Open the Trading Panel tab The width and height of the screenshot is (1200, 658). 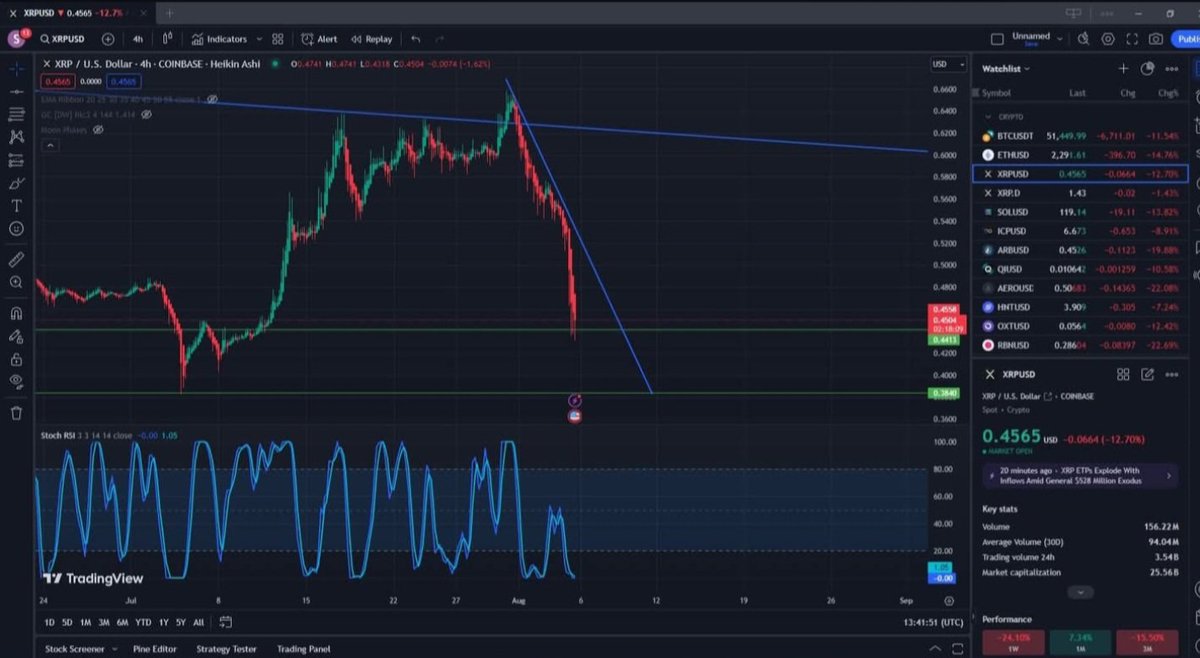pyautogui.click(x=303, y=649)
